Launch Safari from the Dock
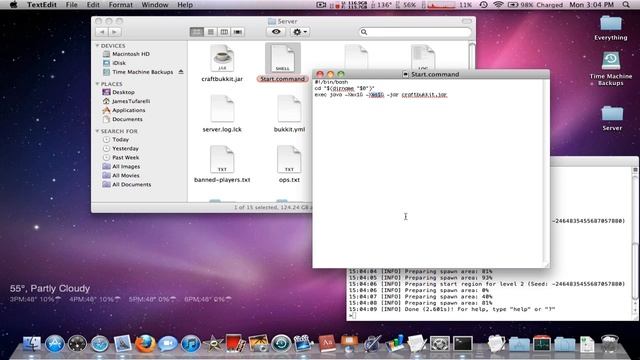Screen dimensions: 640x360 click(x=100, y=344)
